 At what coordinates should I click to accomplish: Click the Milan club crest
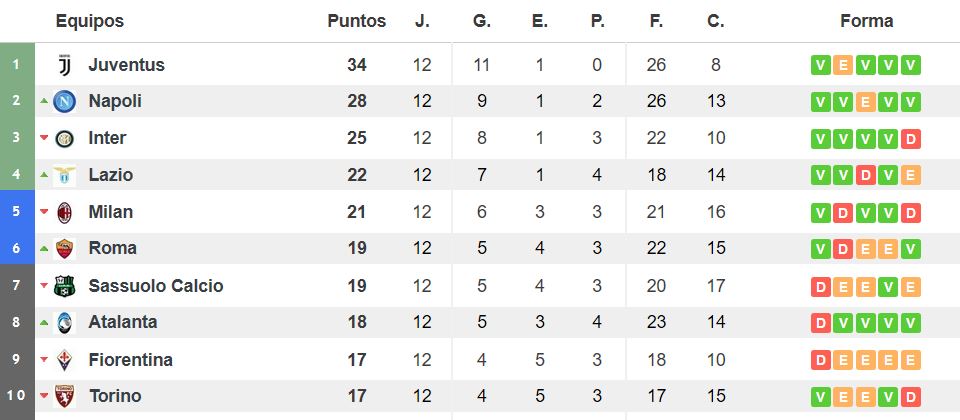coord(64,212)
